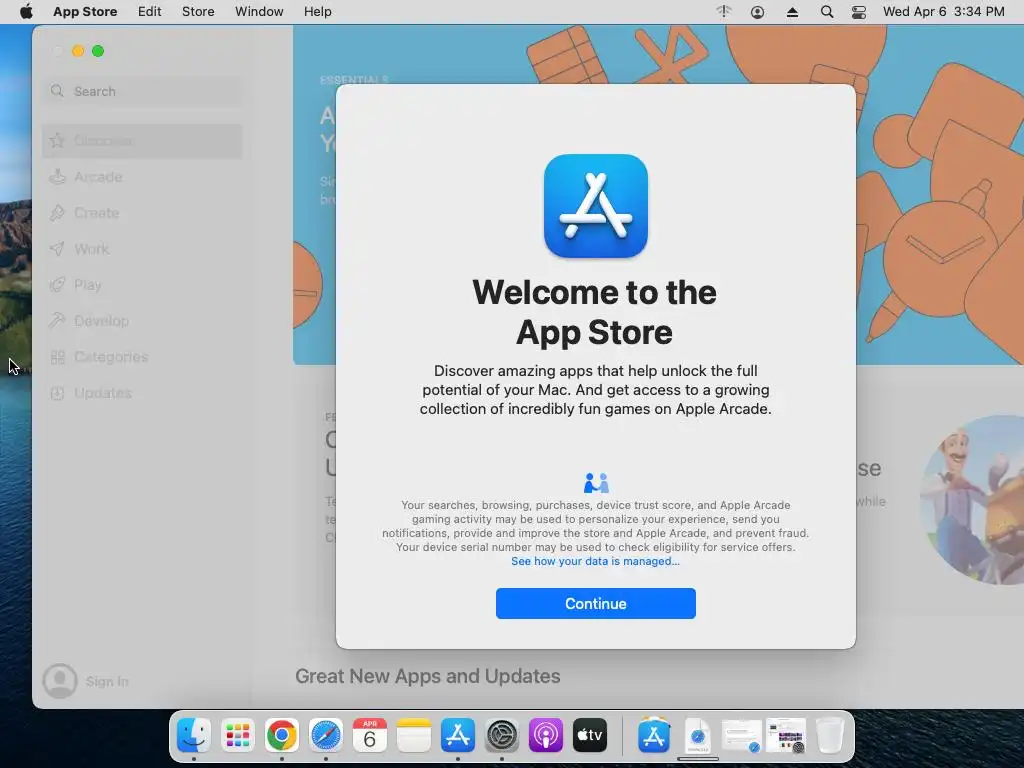This screenshot has height=768, width=1024.
Task: Select Arcade in the sidebar
Action: (x=142, y=177)
